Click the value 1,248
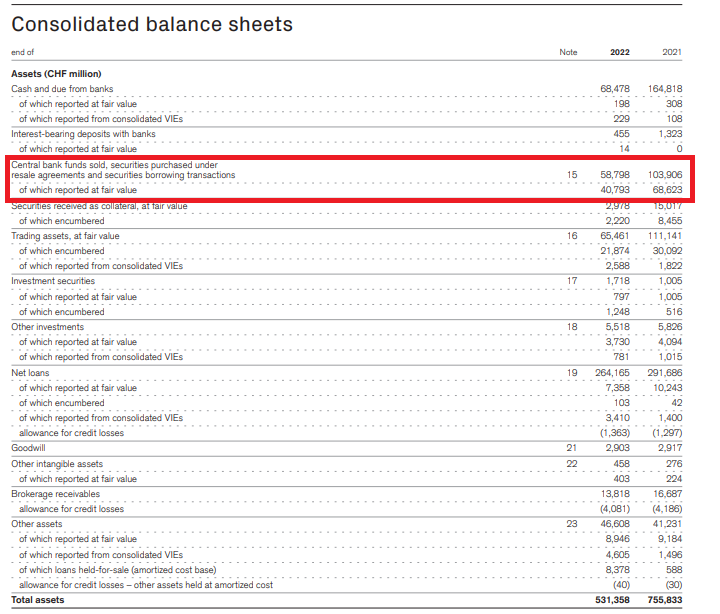Image resolution: width=720 pixels, height=614 pixels. [x=618, y=312]
